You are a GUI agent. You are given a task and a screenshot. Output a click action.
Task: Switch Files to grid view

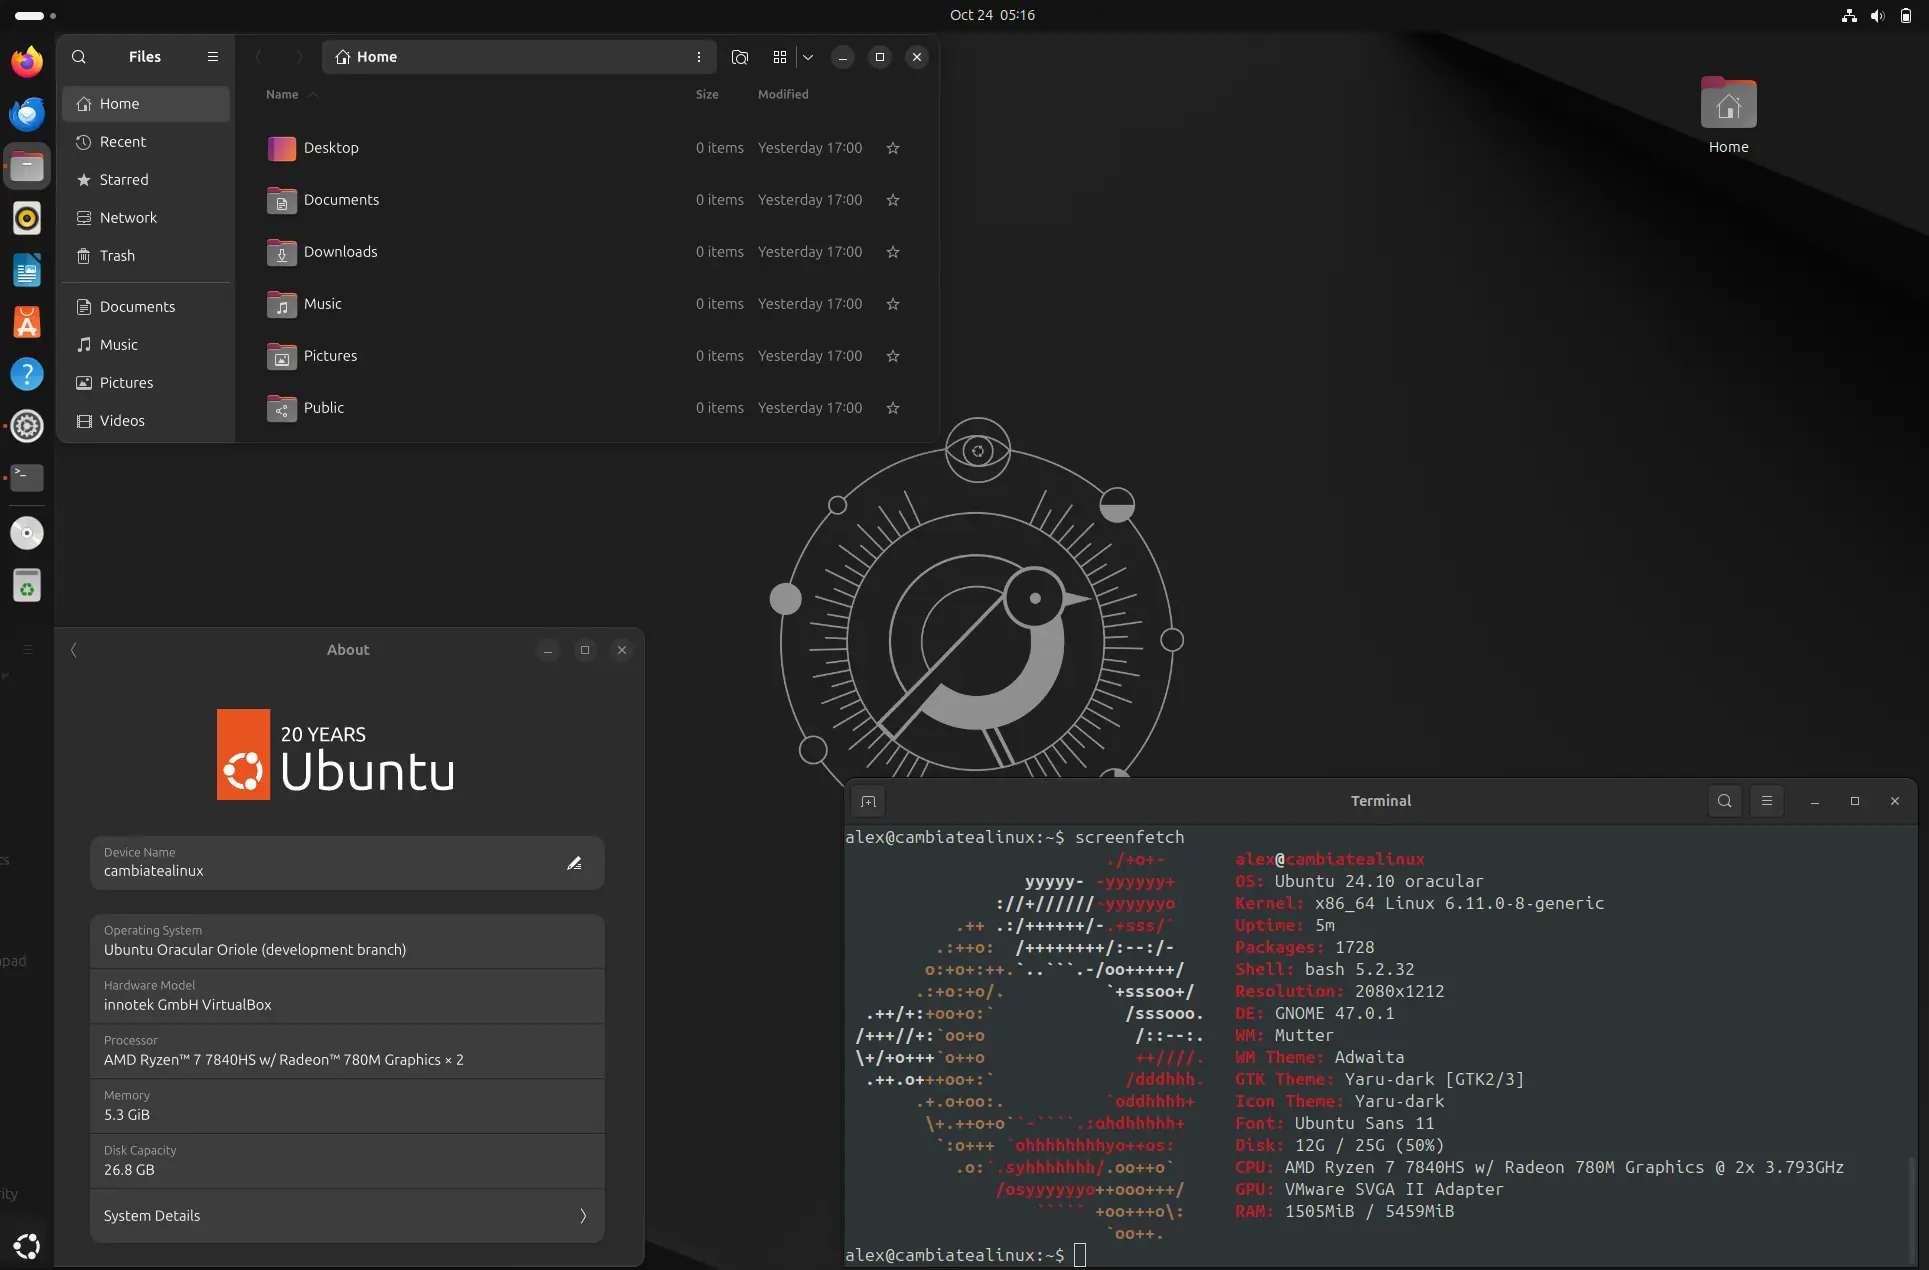(x=780, y=57)
